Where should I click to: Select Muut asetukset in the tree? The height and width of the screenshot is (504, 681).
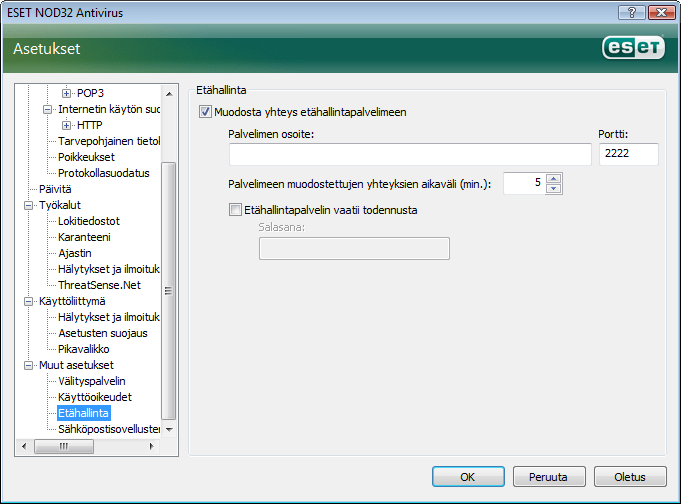[x=76, y=365]
